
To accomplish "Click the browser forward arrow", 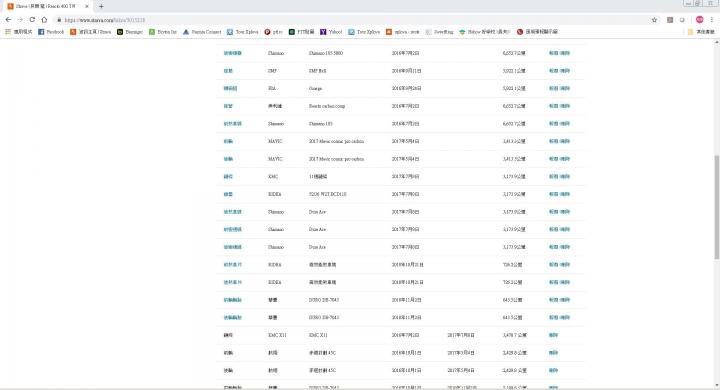I will [x=20, y=20].
